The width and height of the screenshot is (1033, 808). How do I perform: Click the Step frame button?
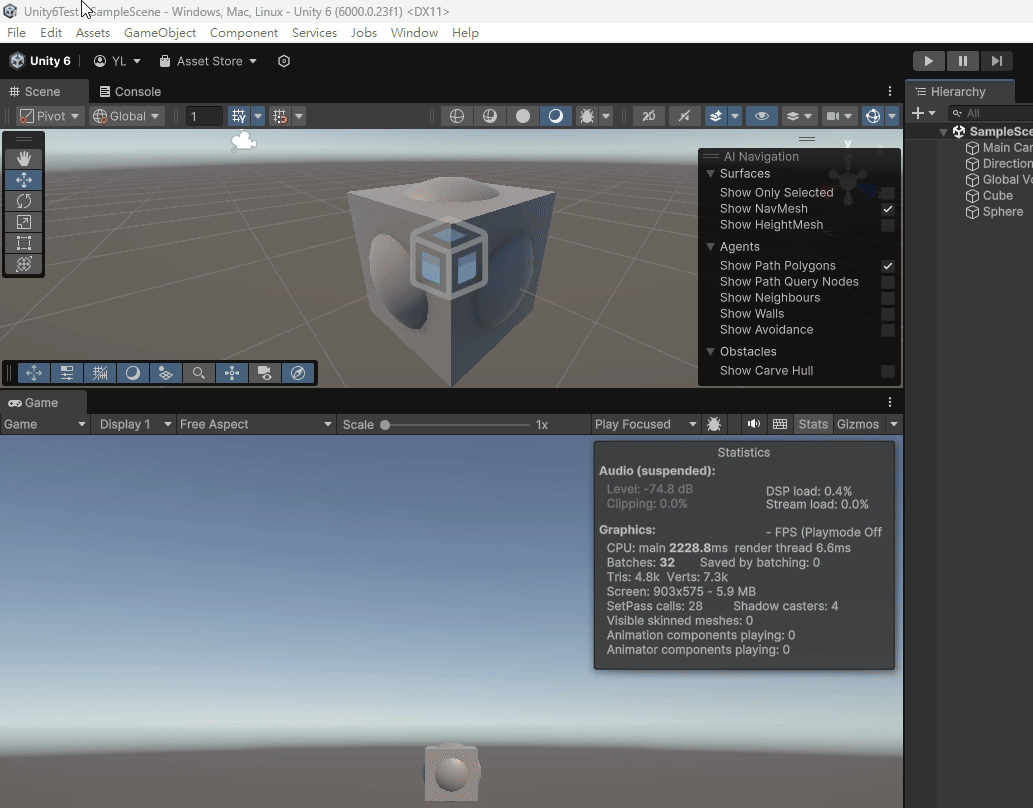996,61
